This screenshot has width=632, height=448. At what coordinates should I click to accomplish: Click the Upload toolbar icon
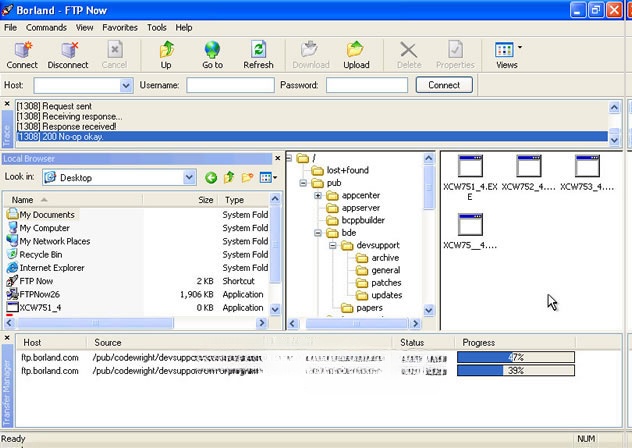tap(356, 55)
